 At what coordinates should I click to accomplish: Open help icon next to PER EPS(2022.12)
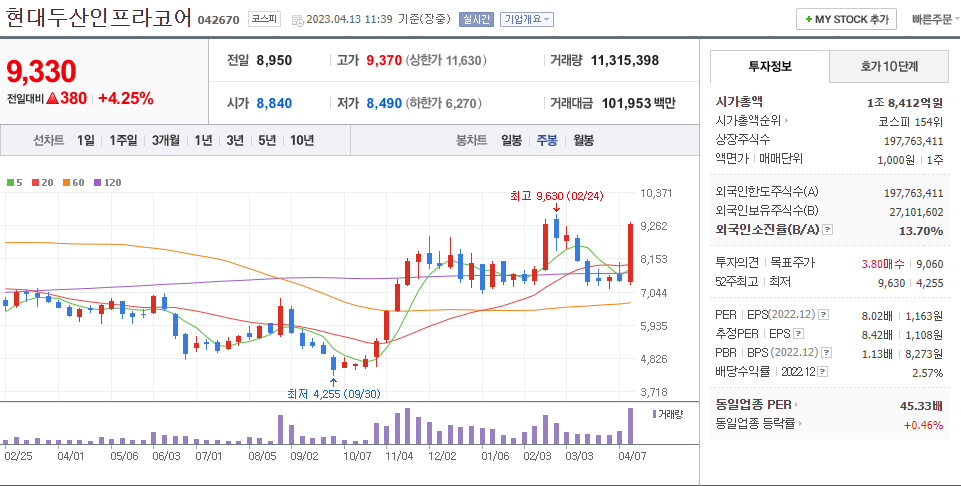coord(824,314)
